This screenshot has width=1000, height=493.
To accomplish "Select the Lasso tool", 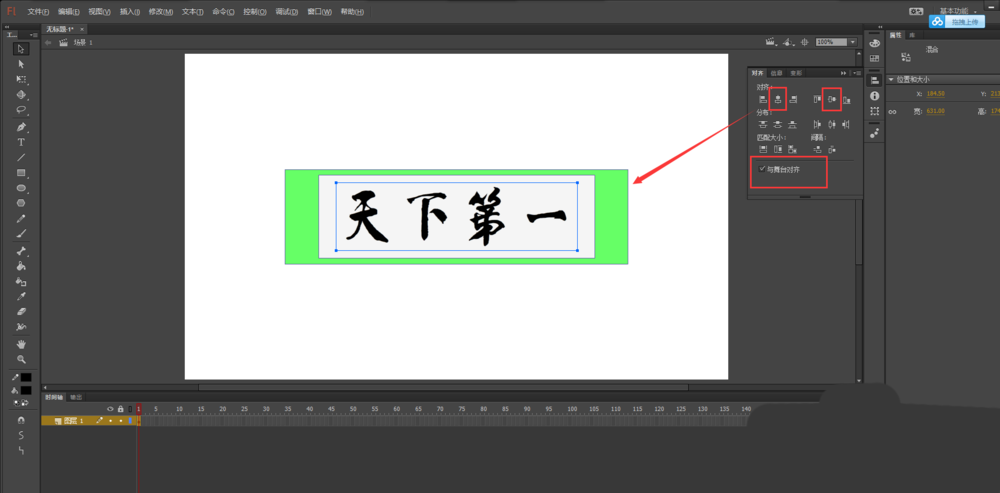I will click(21, 110).
